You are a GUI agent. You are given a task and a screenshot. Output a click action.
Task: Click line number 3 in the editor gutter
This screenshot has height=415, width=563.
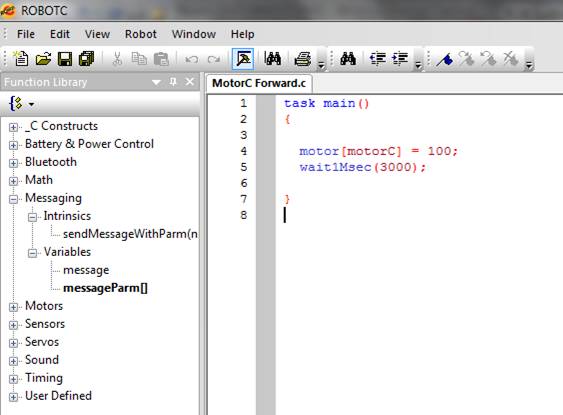(243, 135)
